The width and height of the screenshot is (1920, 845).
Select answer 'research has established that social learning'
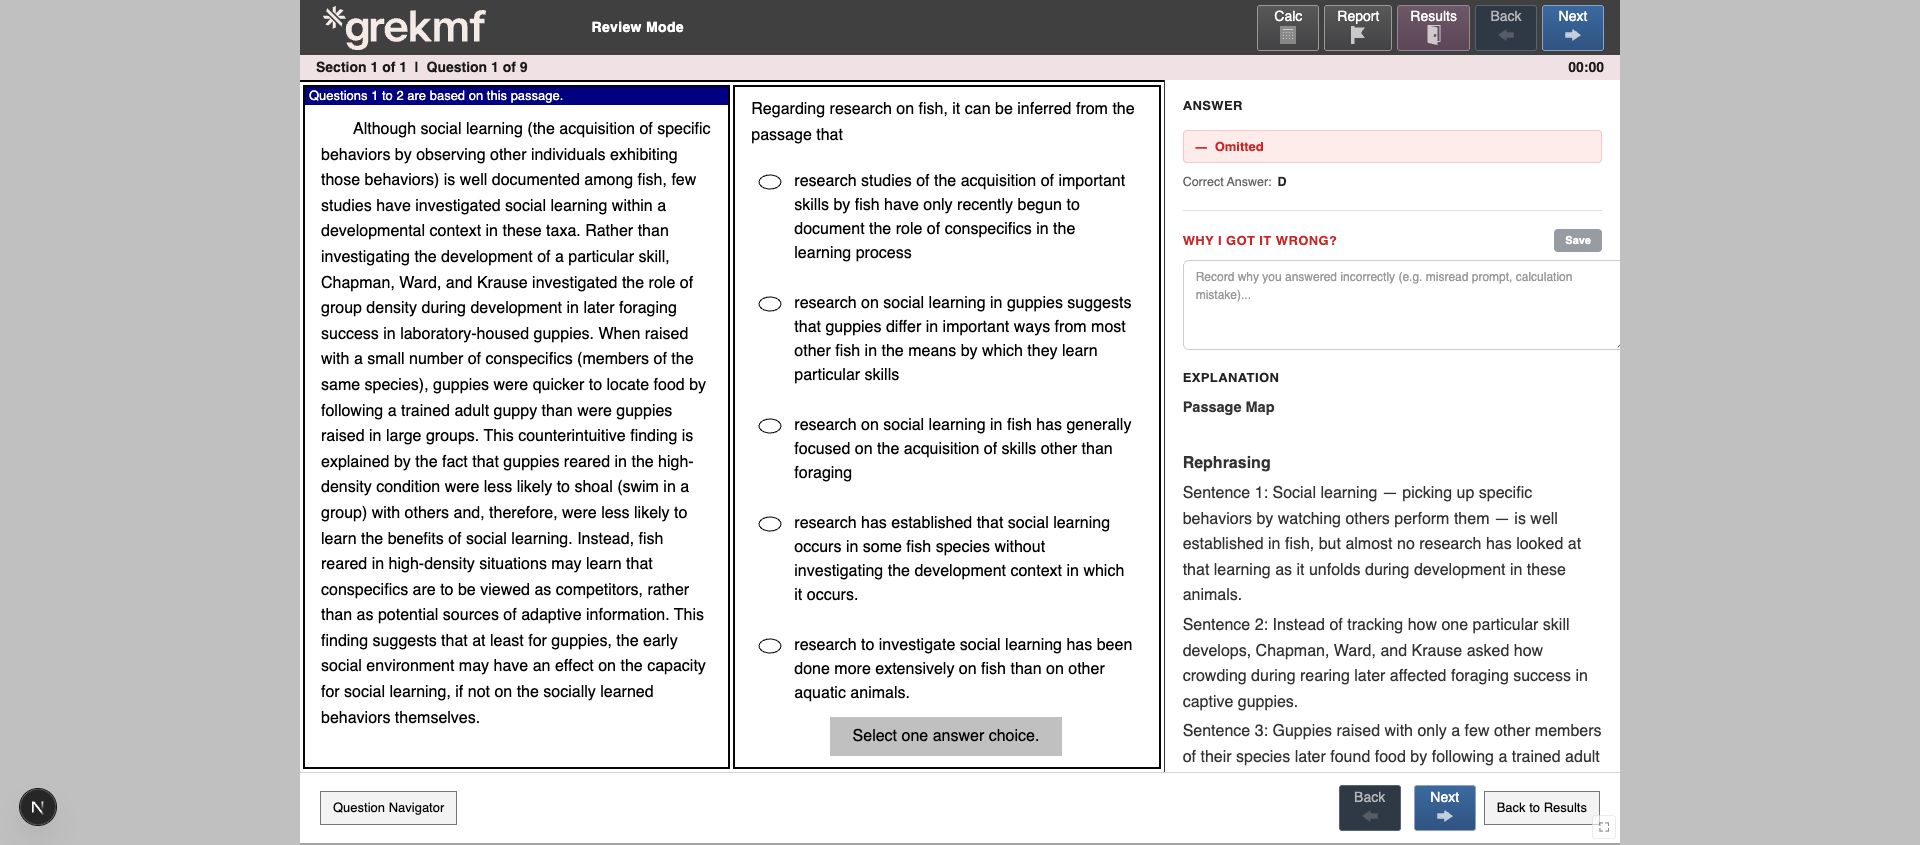click(x=770, y=524)
